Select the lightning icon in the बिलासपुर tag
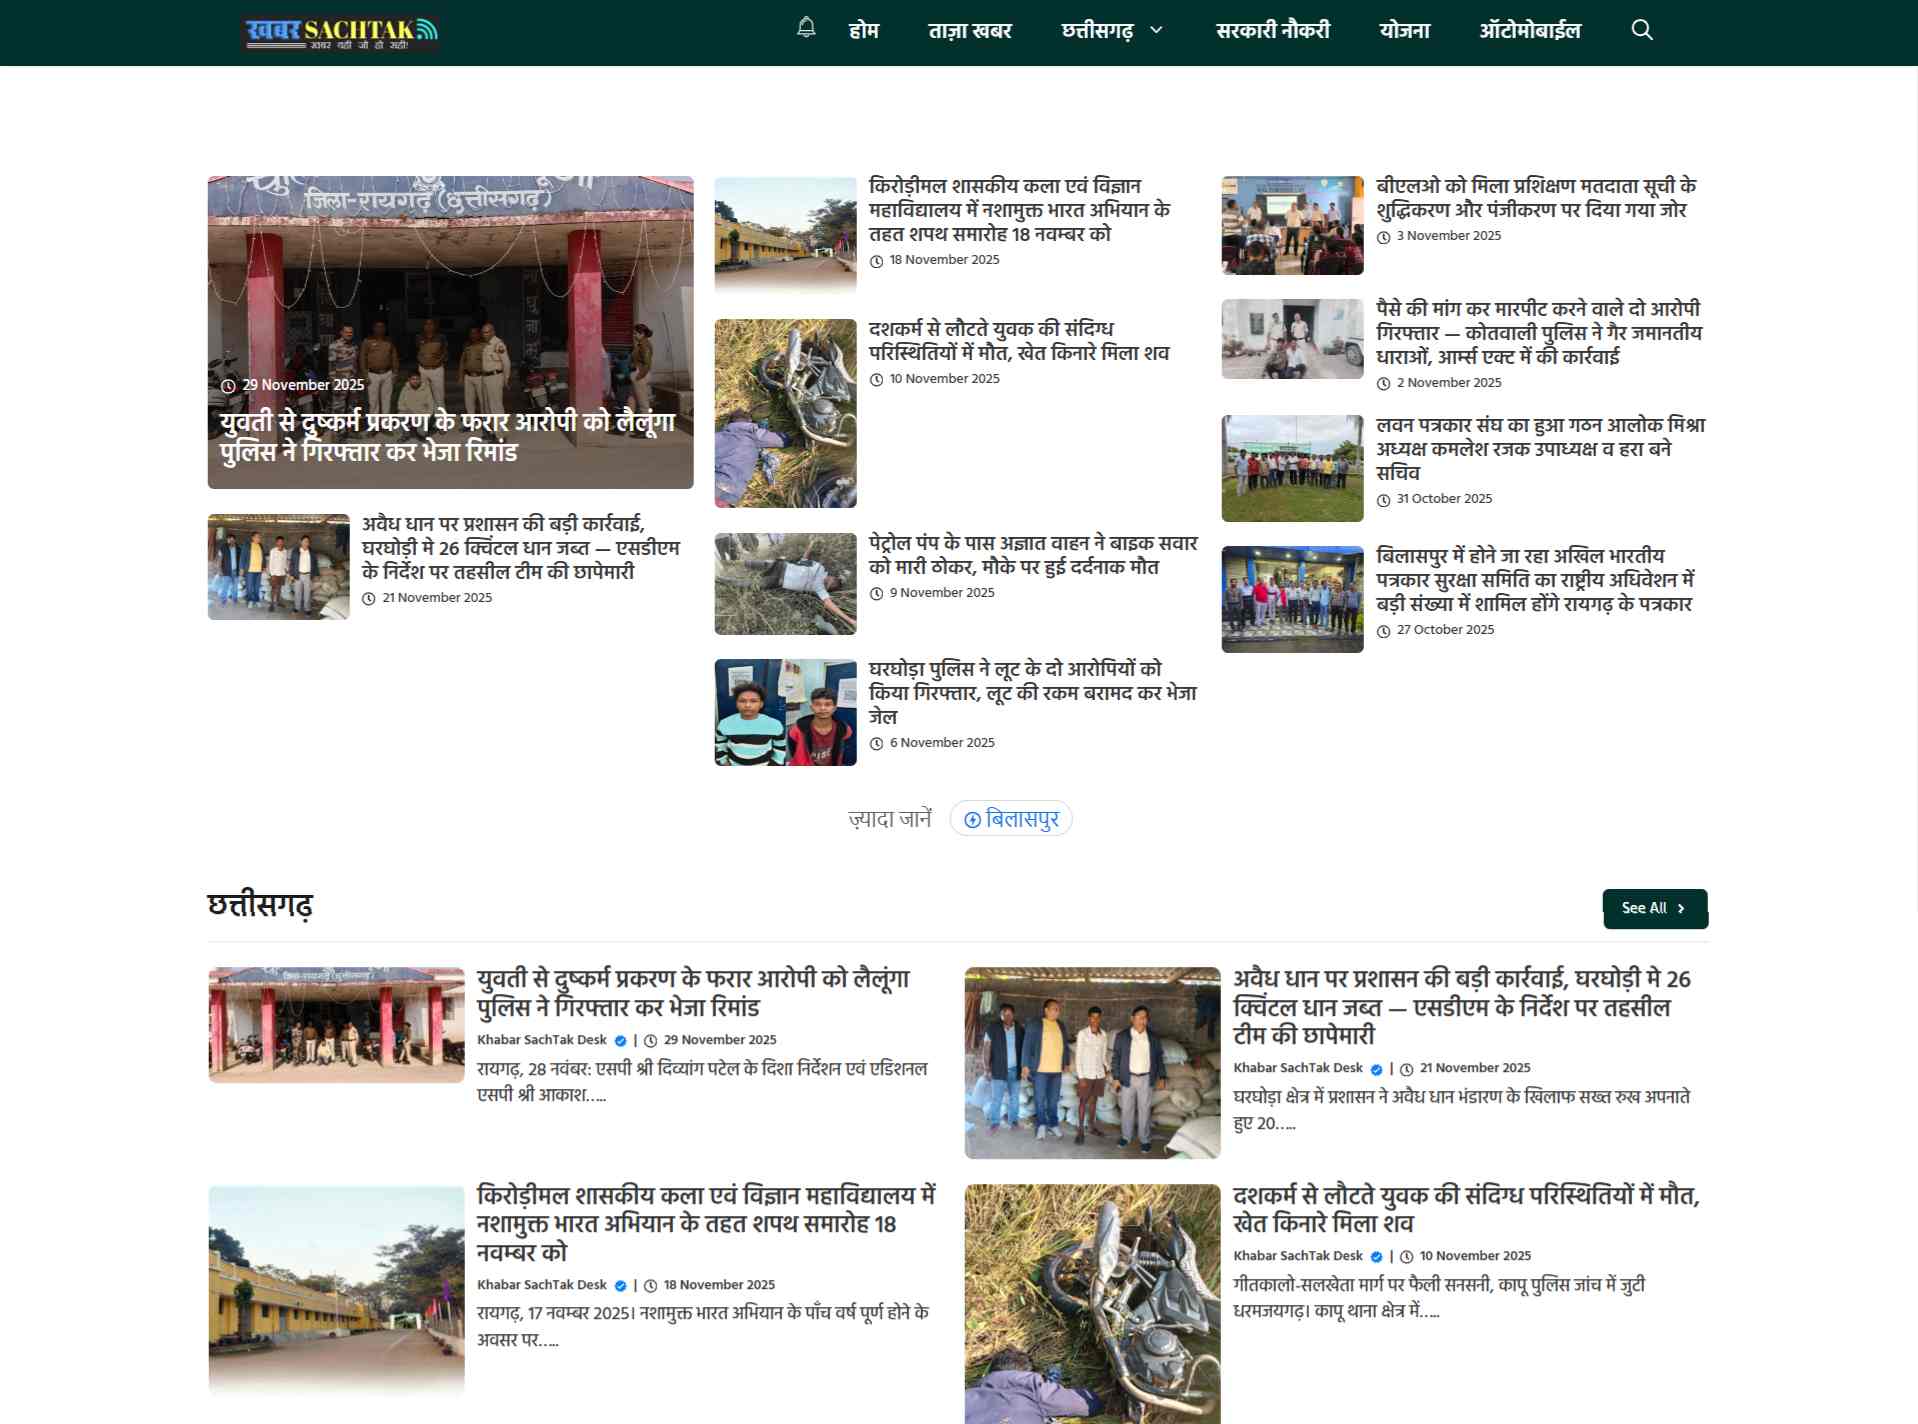The width and height of the screenshot is (1918, 1424). pyautogui.click(x=974, y=819)
